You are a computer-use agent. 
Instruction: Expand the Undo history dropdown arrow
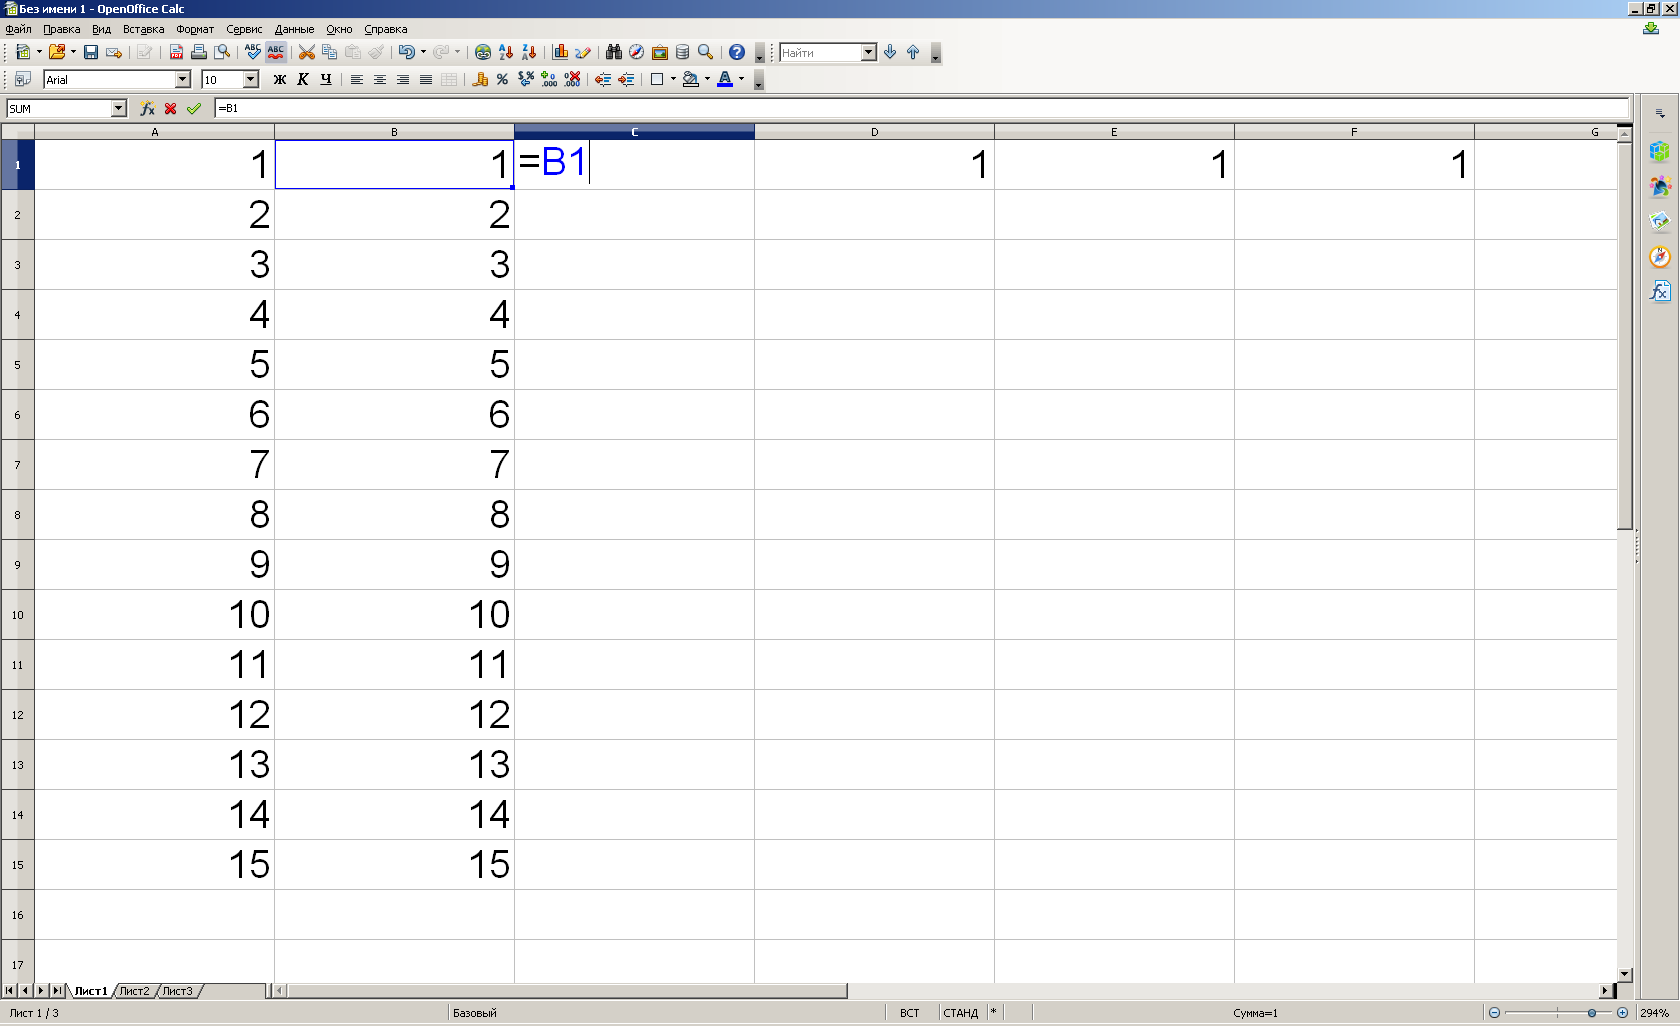[423, 52]
